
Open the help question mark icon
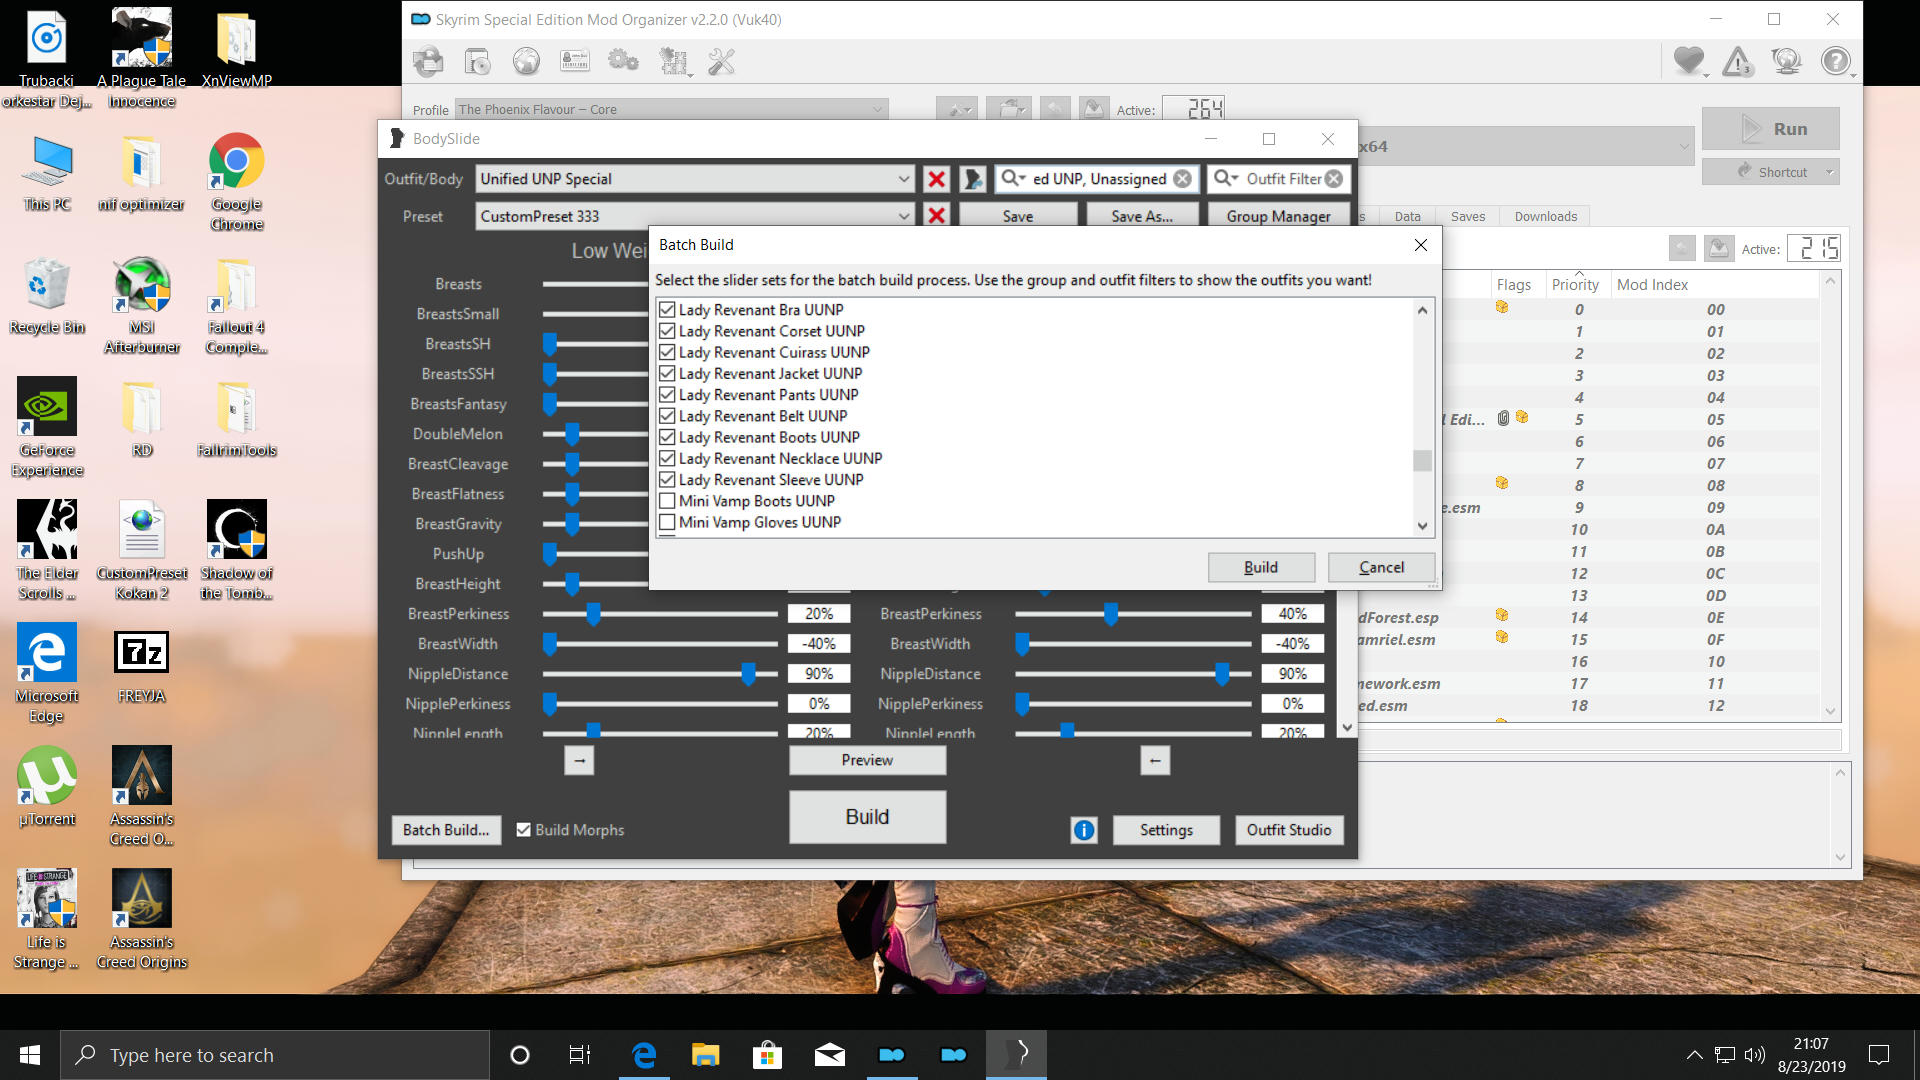[1836, 62]
